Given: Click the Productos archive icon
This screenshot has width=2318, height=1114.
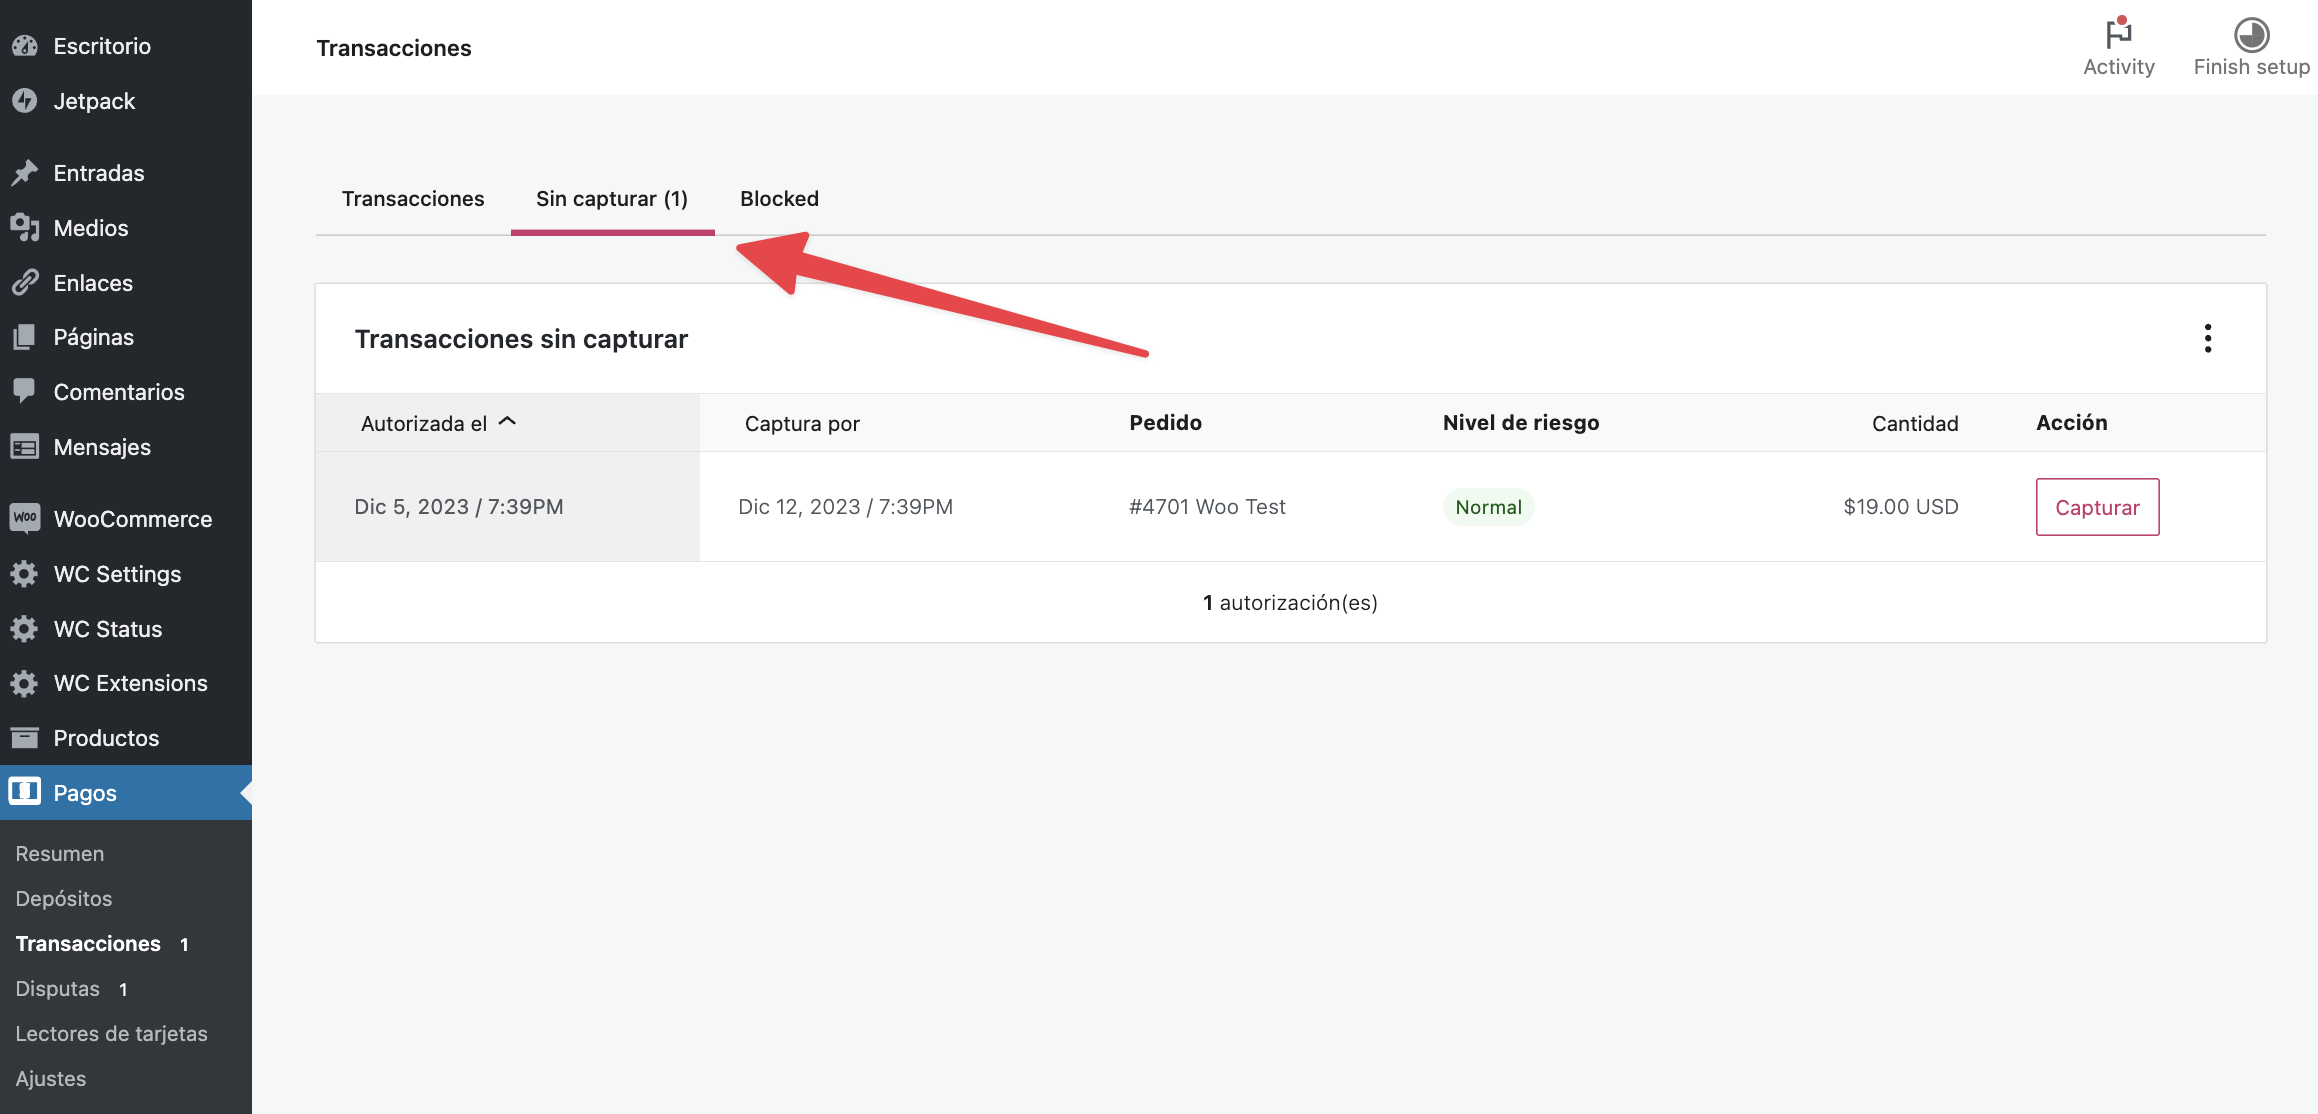Looking at the screenshot, I should [x=25, y=738].
